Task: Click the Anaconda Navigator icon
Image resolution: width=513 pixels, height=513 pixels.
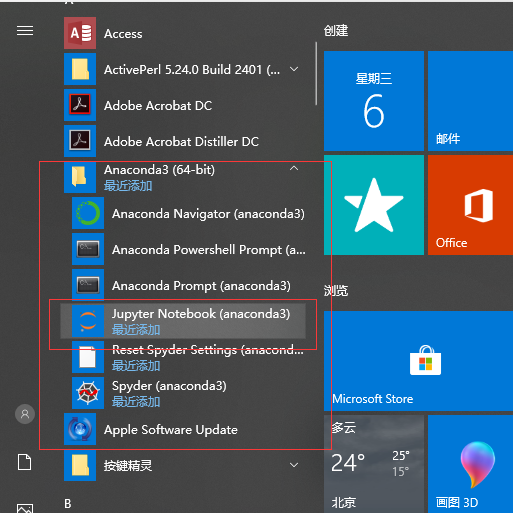Action: point(88,213)
